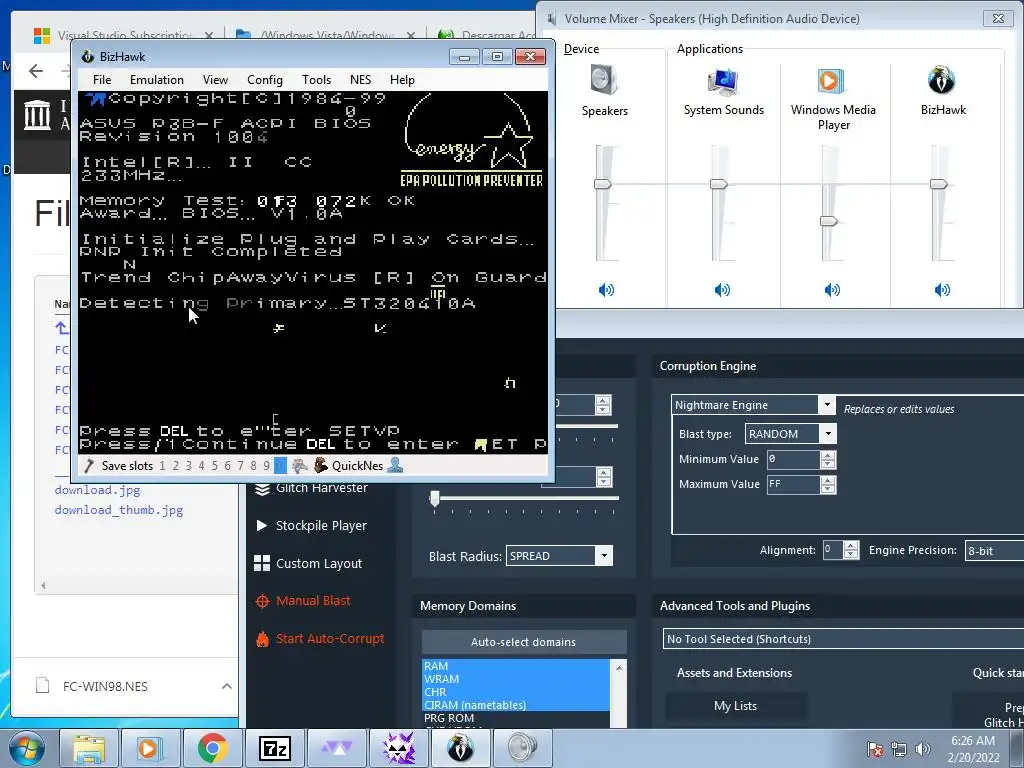Open Windows Explorer from taskbar
This screenshot has height=768, width=1024.
88,748
